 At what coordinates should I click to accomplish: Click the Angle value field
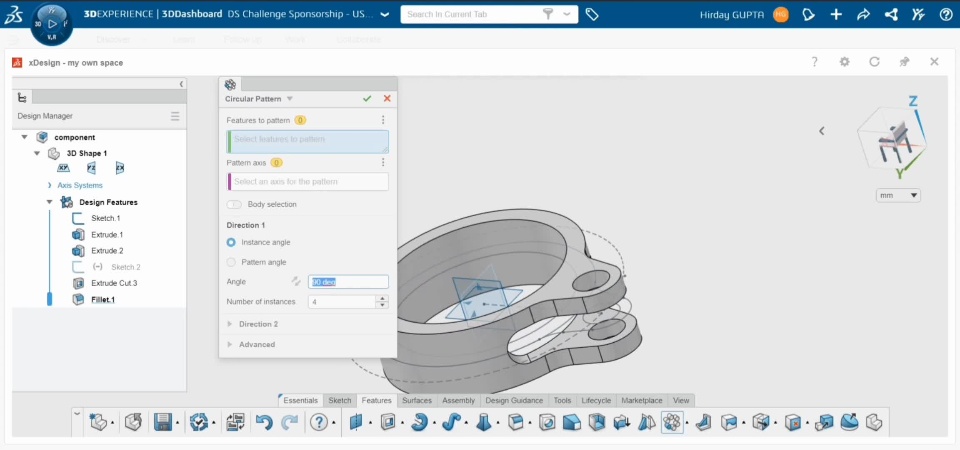pyautogui.click(x=348, y=282)
